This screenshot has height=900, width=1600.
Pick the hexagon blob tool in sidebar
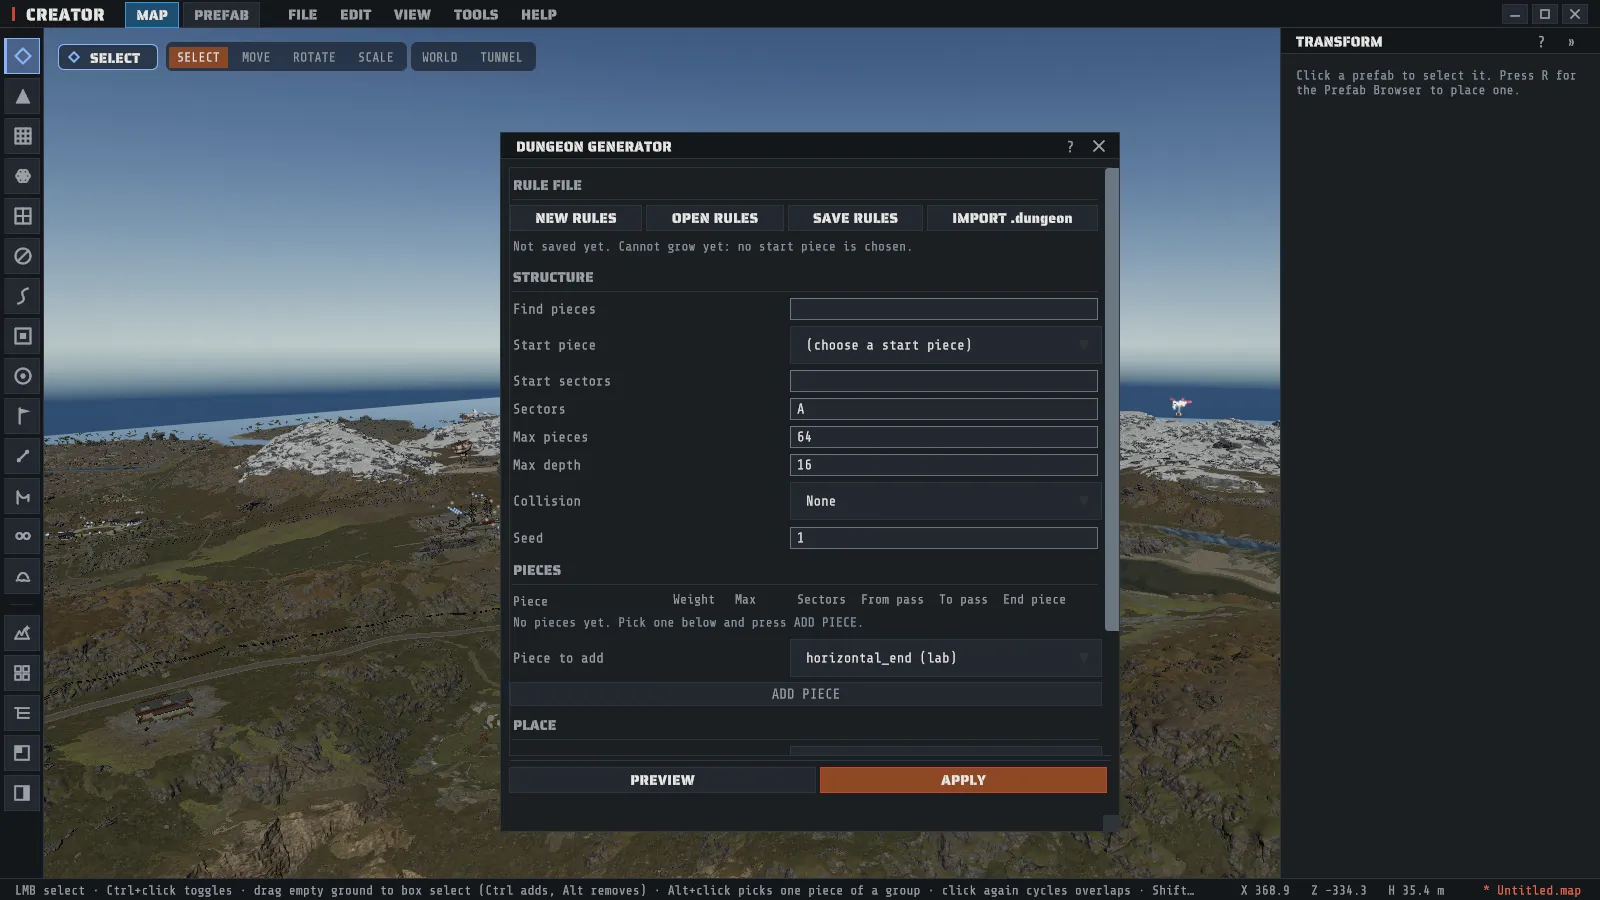click(x=22, y=176)
